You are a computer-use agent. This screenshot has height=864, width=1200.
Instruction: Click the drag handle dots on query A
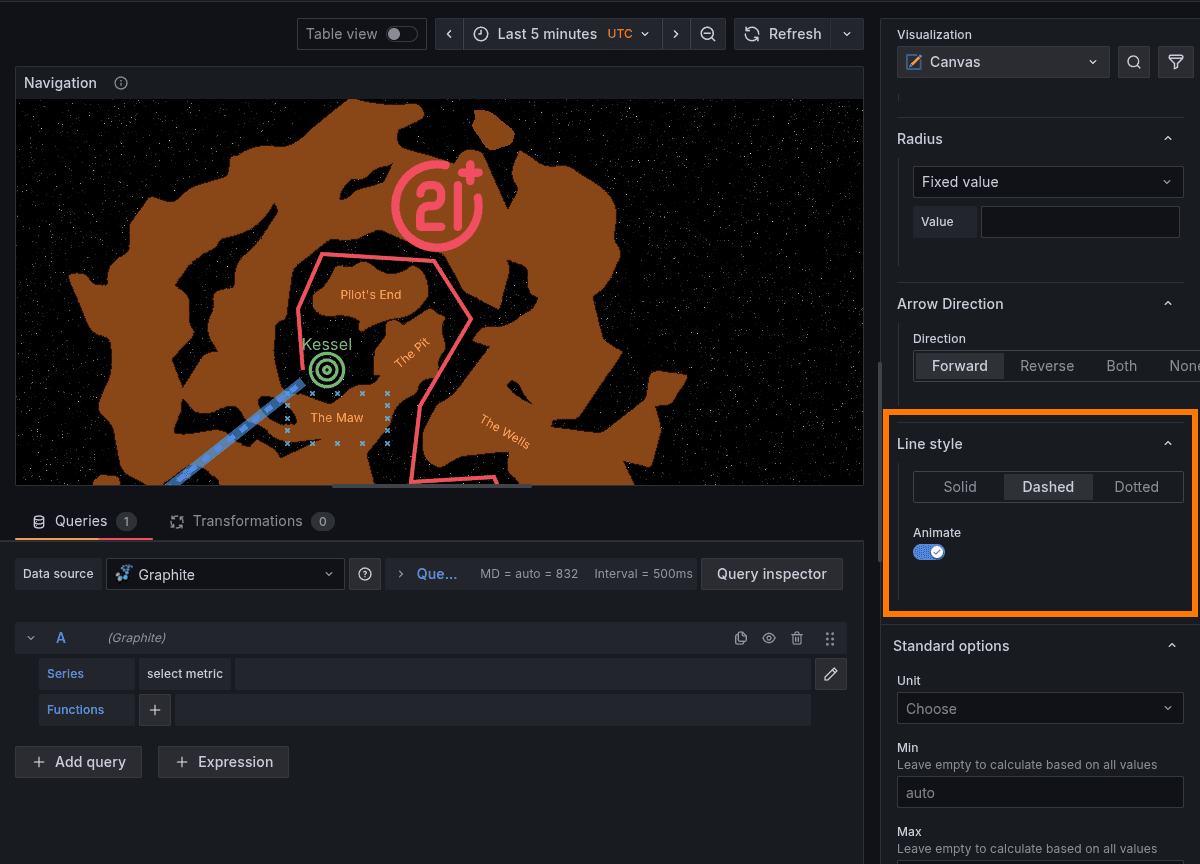click(x=828, y=637)
